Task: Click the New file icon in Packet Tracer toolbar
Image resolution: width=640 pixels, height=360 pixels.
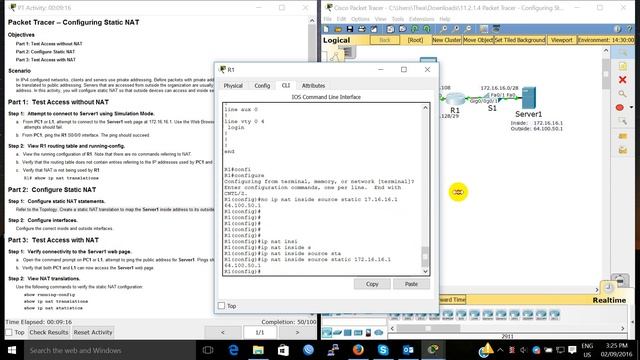Action: tap(326, 29)
